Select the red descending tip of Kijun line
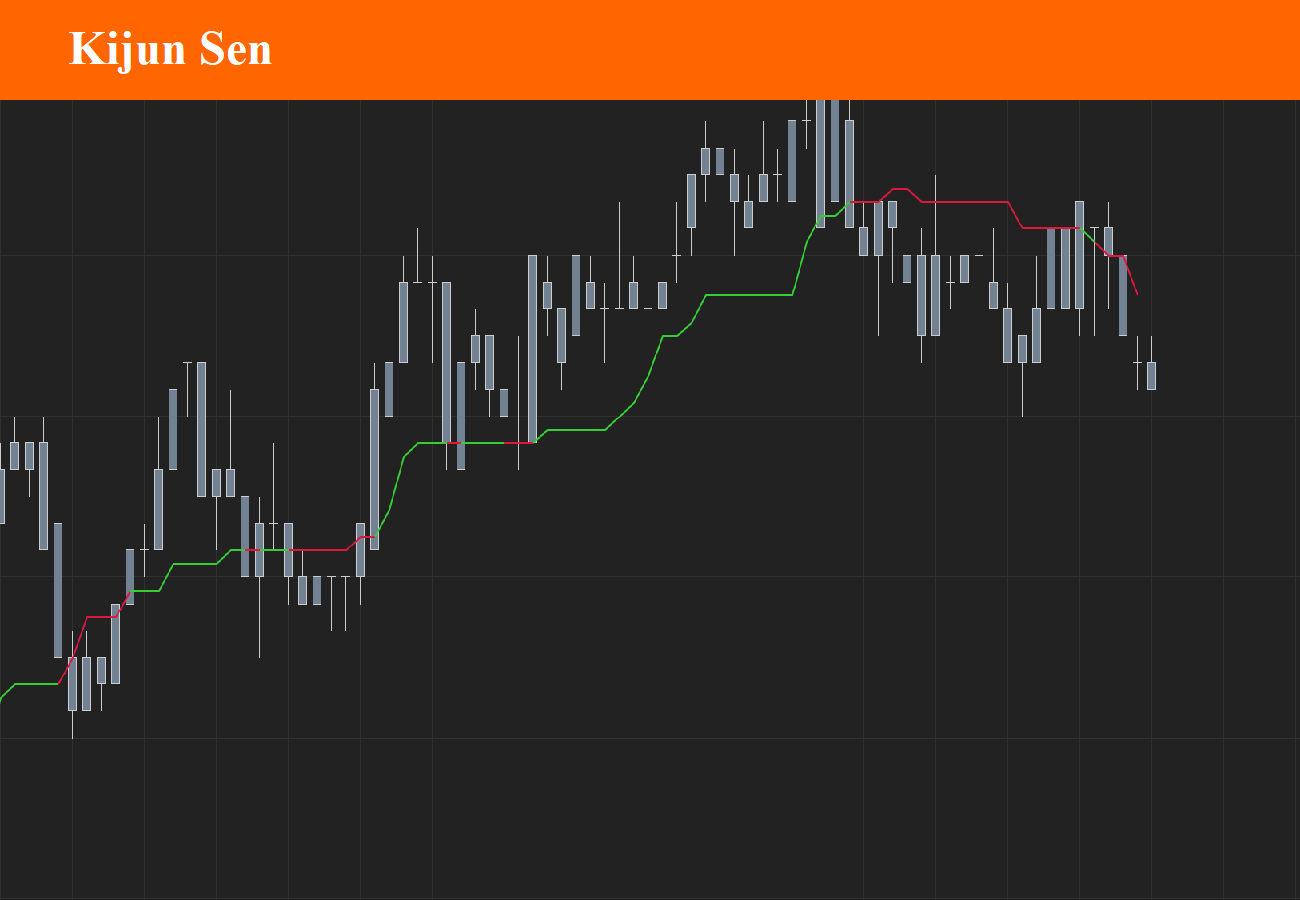Screen dimensions: 1300x900 (1129, 274)
